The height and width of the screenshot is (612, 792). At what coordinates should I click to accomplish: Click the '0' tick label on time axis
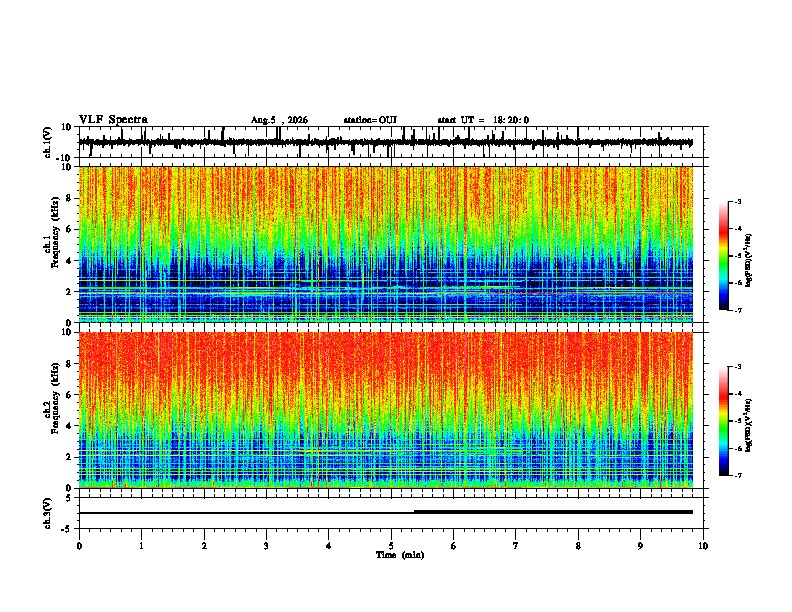click(79, 546)
